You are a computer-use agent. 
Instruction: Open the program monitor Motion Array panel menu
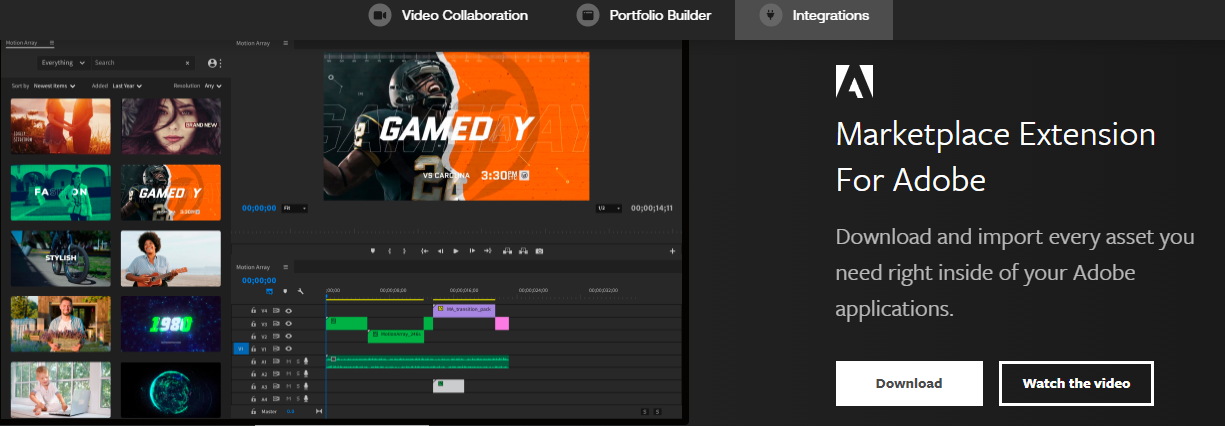pyautogui.click(x=285, y=43)
